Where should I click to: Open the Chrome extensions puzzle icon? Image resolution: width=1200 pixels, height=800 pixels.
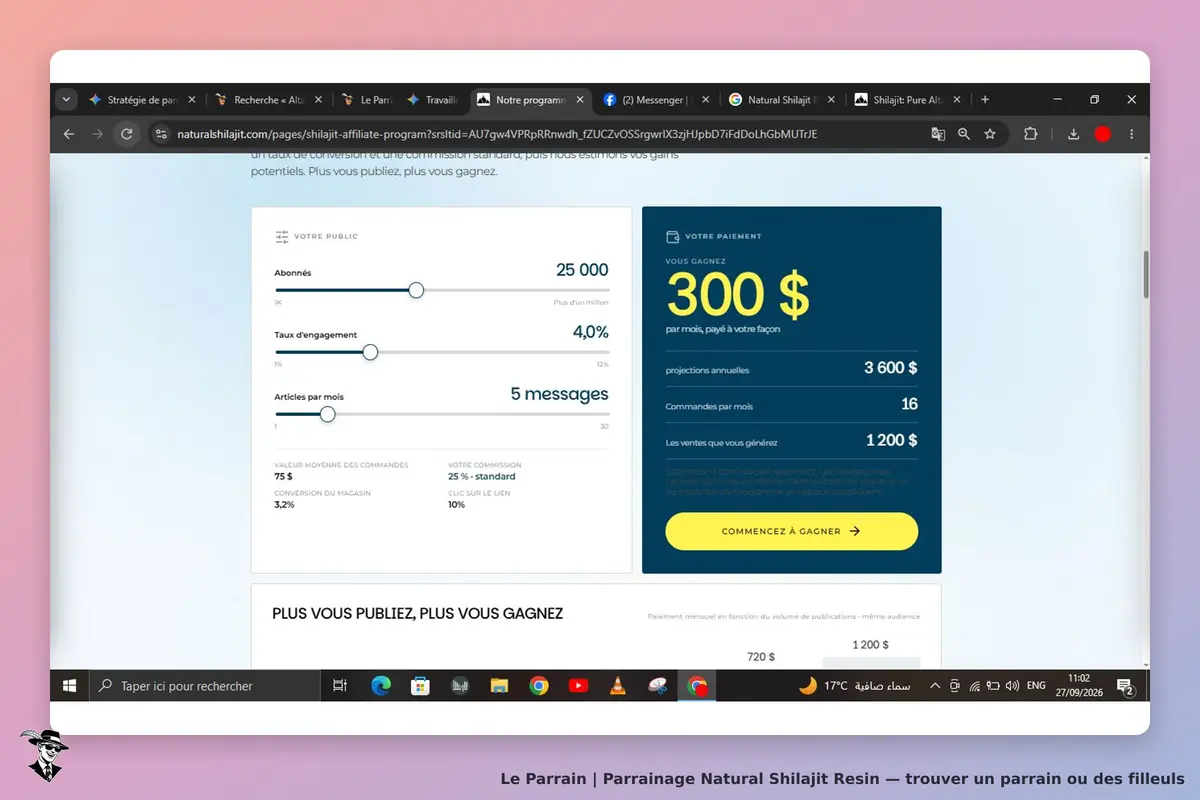click(x=1031, y=134)
